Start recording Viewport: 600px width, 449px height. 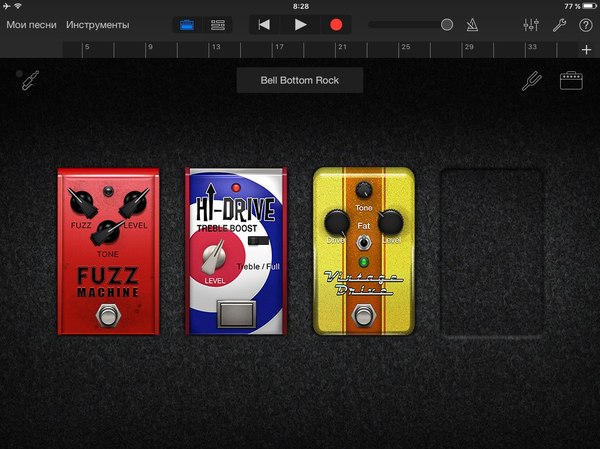coord(336,24)
